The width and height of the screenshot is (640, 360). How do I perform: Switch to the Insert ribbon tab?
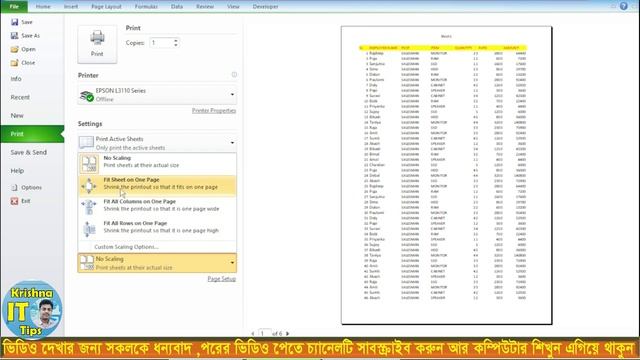click(71, 7)
